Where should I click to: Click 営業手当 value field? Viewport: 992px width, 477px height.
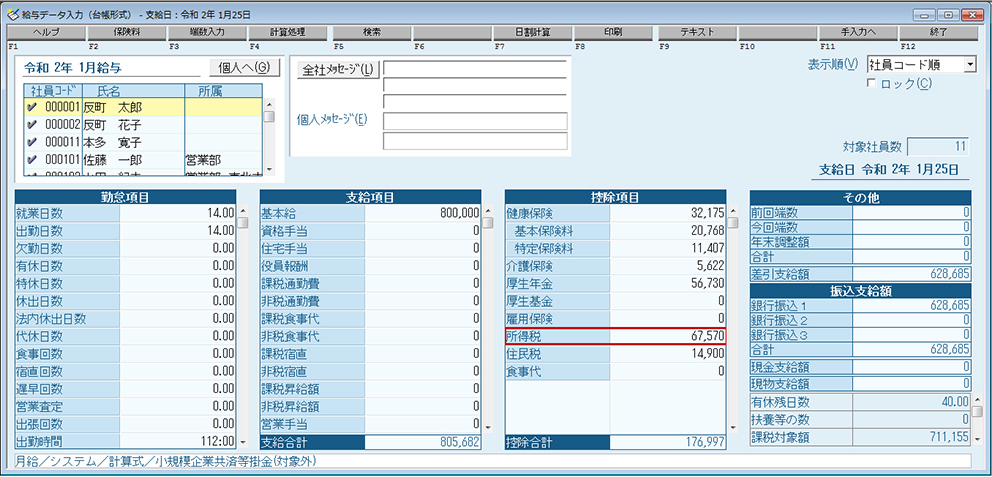[423, 423]
